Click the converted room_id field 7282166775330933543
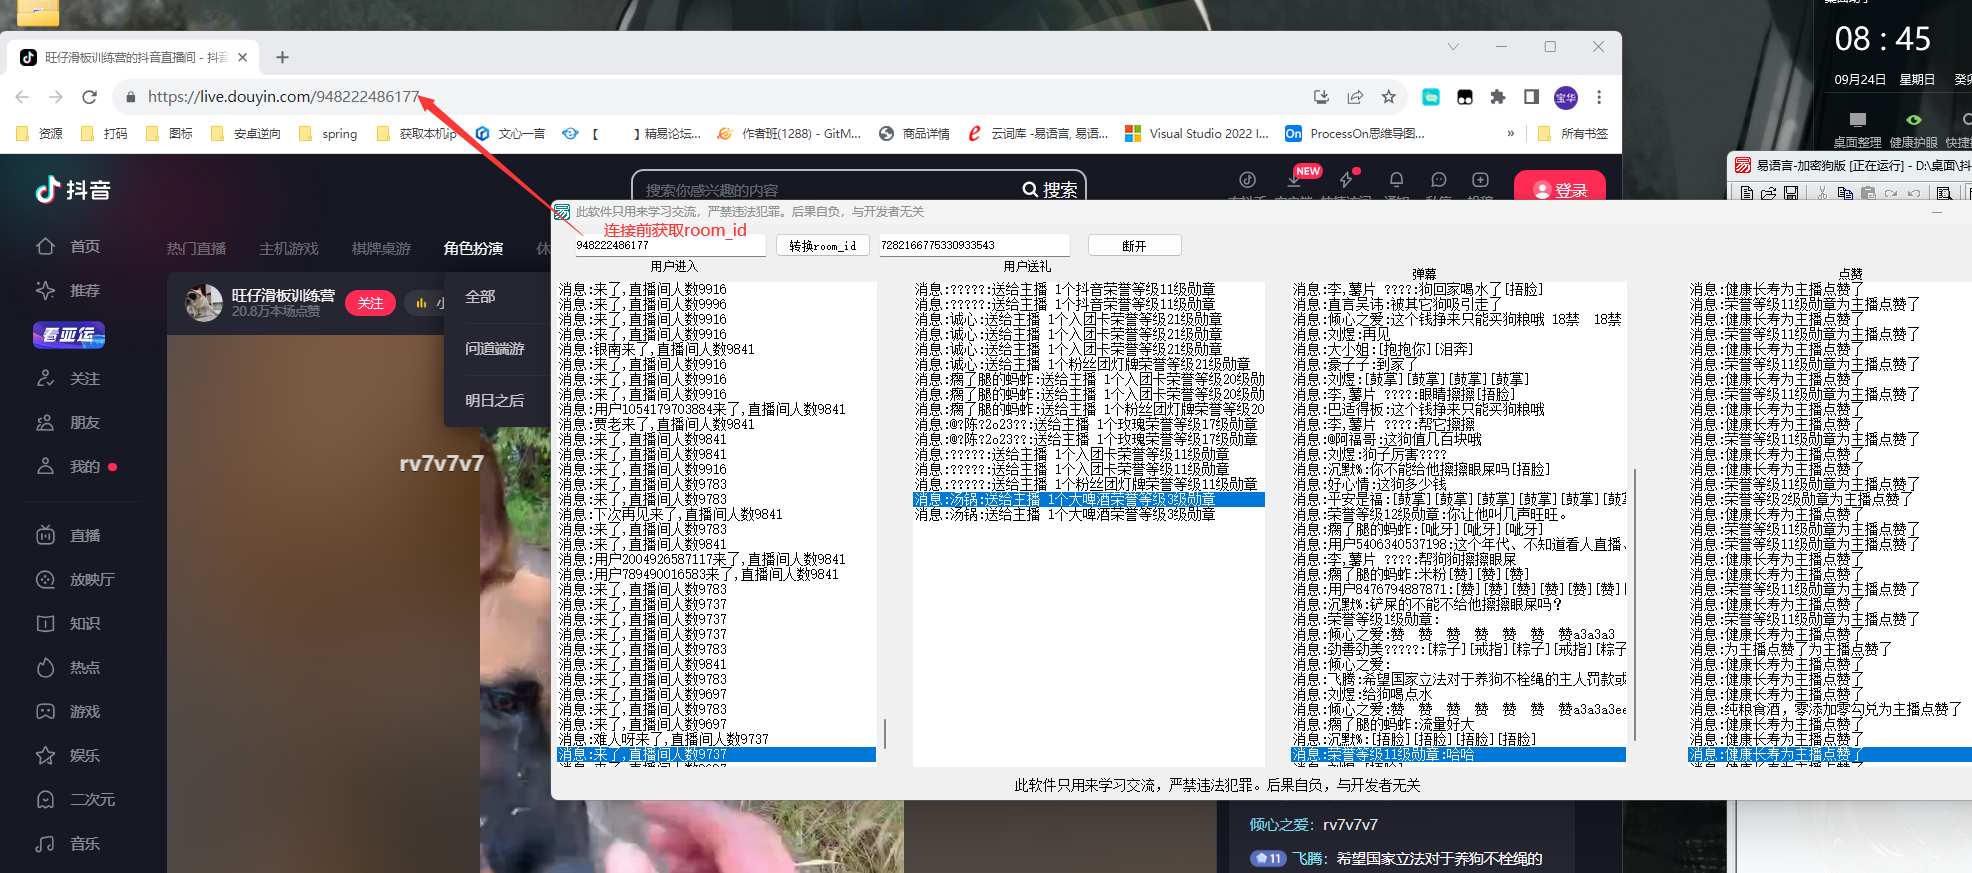The height and width of the screenshot is (873, 1972). pyautogui.click(x=974, y=245)
